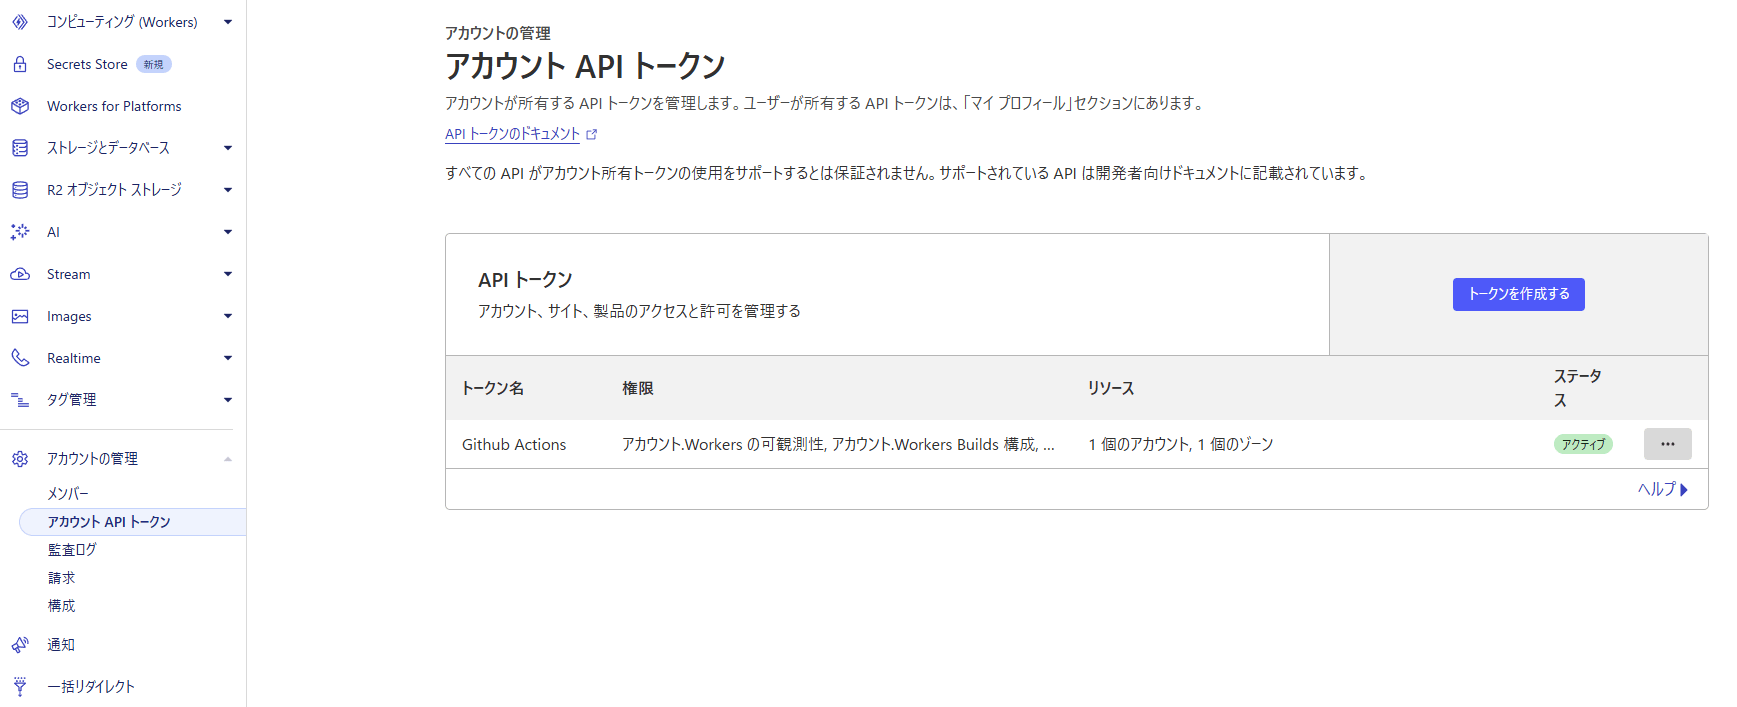Screen dimensions: 1737x707
Task: Click the 通知 megaphone icon
Action: tap(20, 645)
